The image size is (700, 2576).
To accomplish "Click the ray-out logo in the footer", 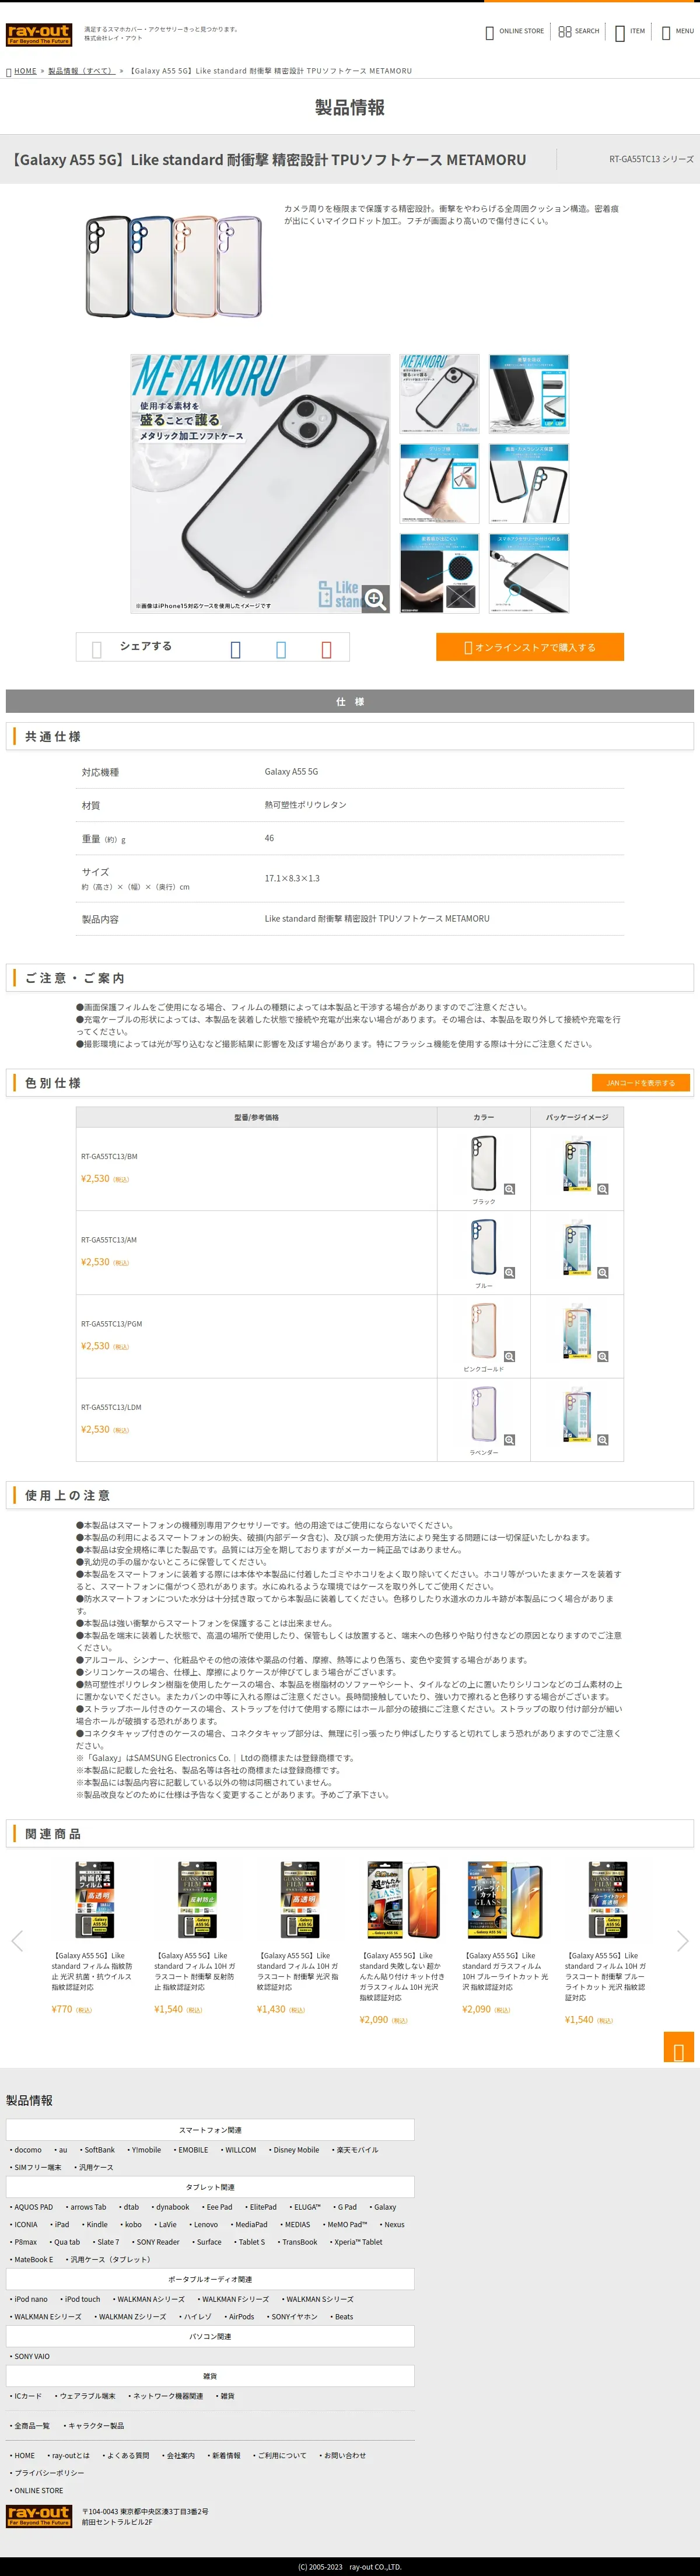I will pos(39,2516).
